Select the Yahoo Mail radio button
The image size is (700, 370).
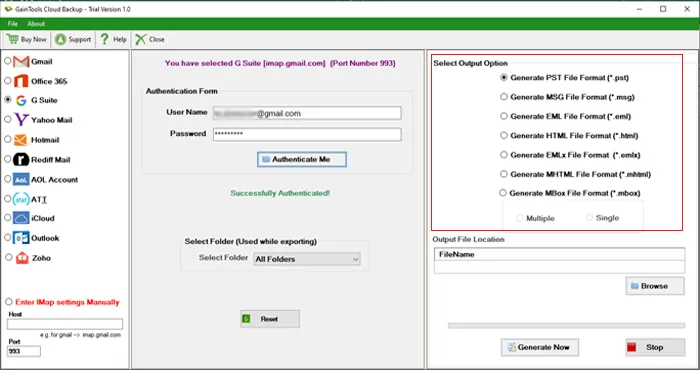pyautogui.click(x=8, y=120)
